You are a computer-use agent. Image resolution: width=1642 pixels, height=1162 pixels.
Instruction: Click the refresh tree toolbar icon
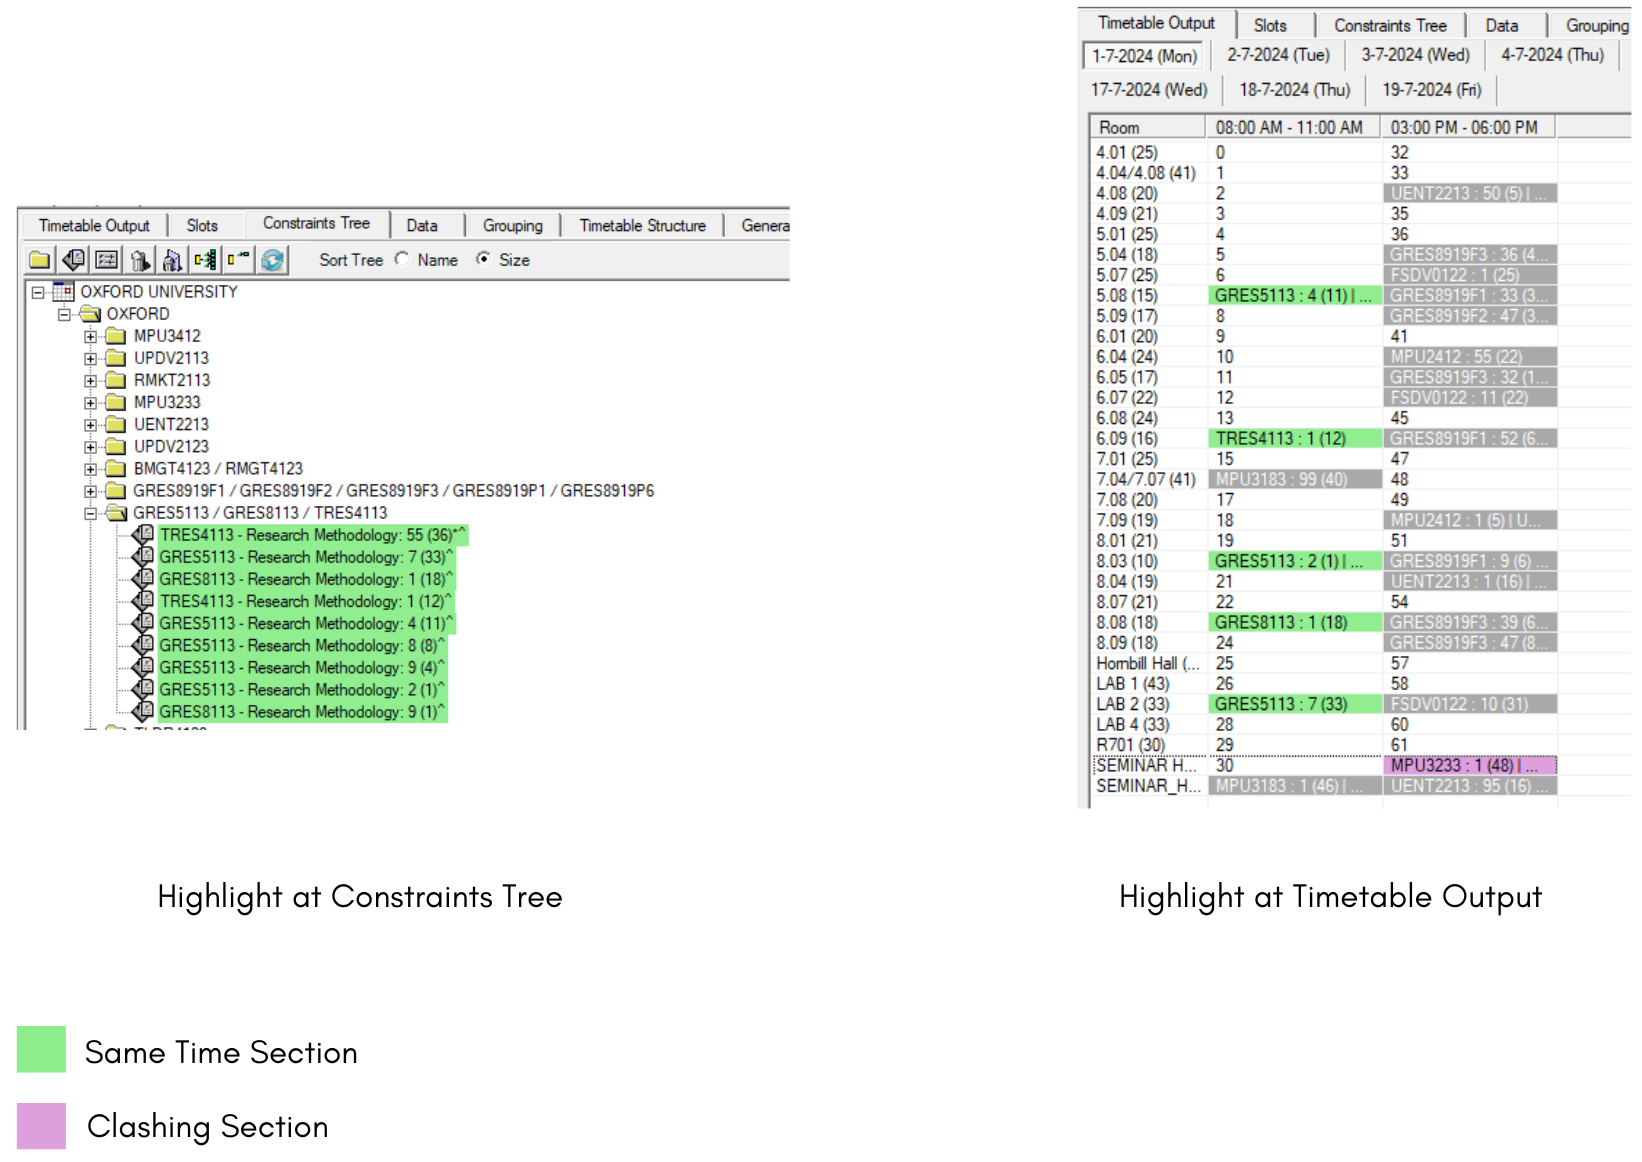[x=272, y=260]
